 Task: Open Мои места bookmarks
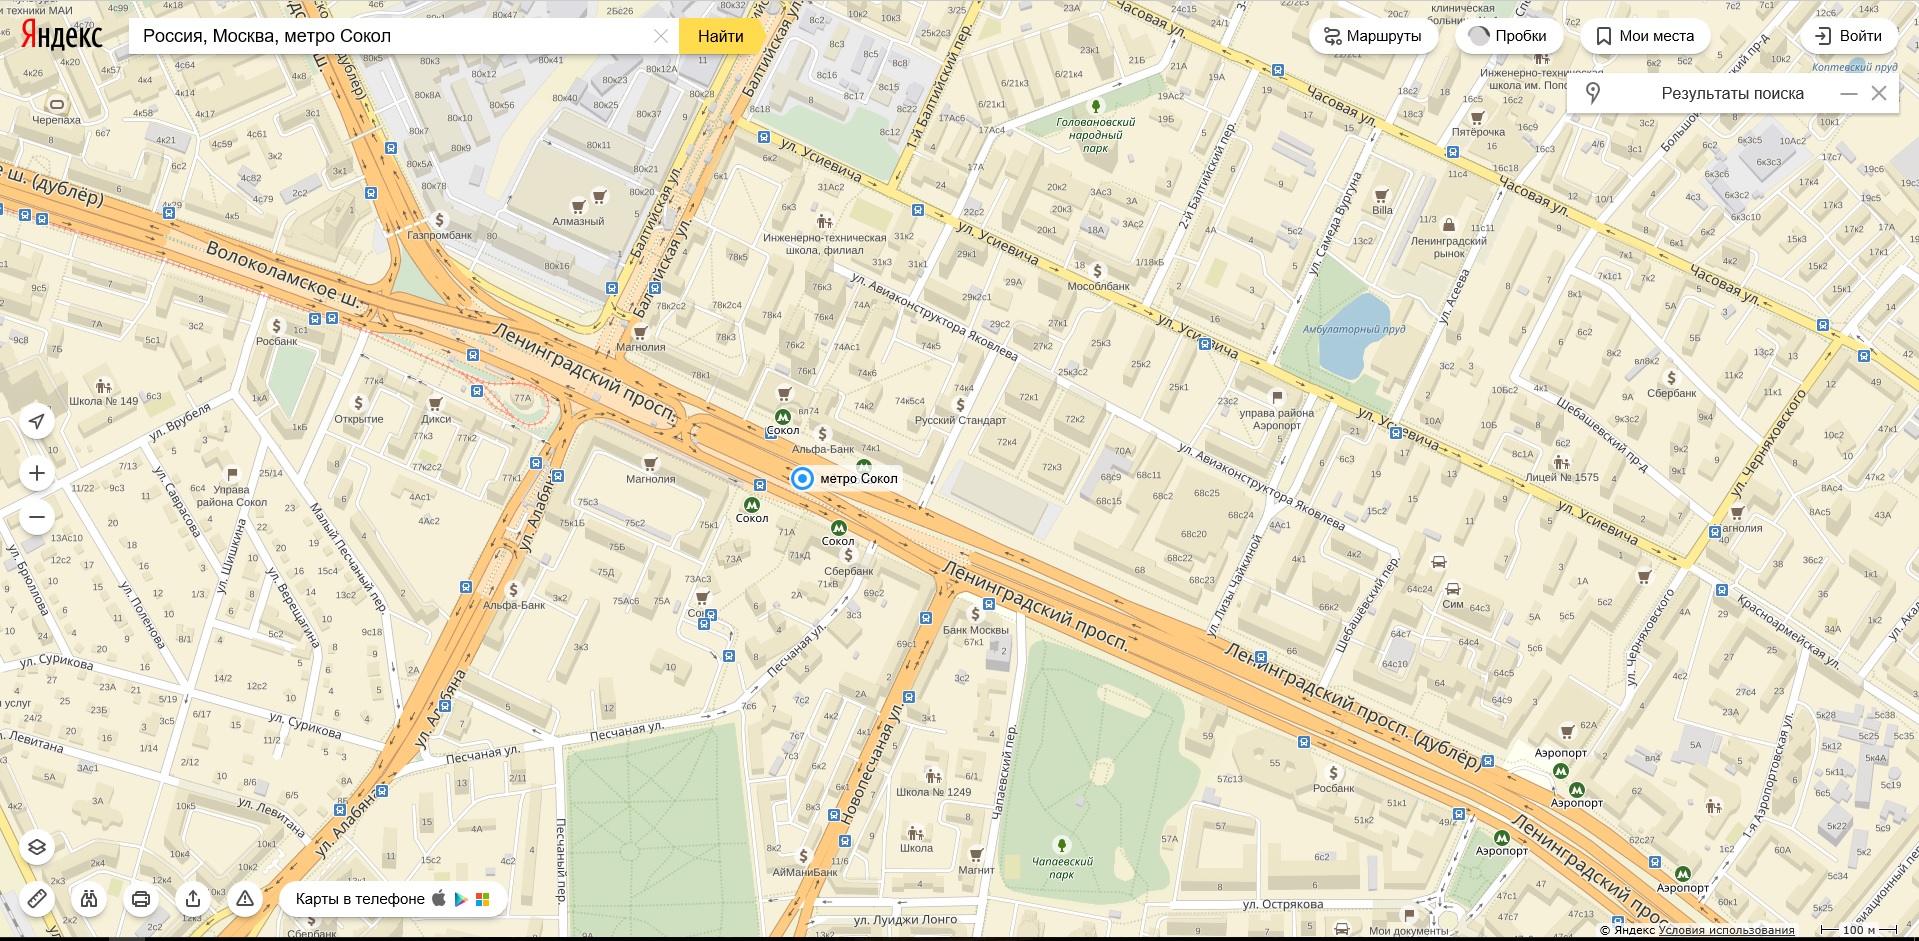click(x=1645, y=36)
